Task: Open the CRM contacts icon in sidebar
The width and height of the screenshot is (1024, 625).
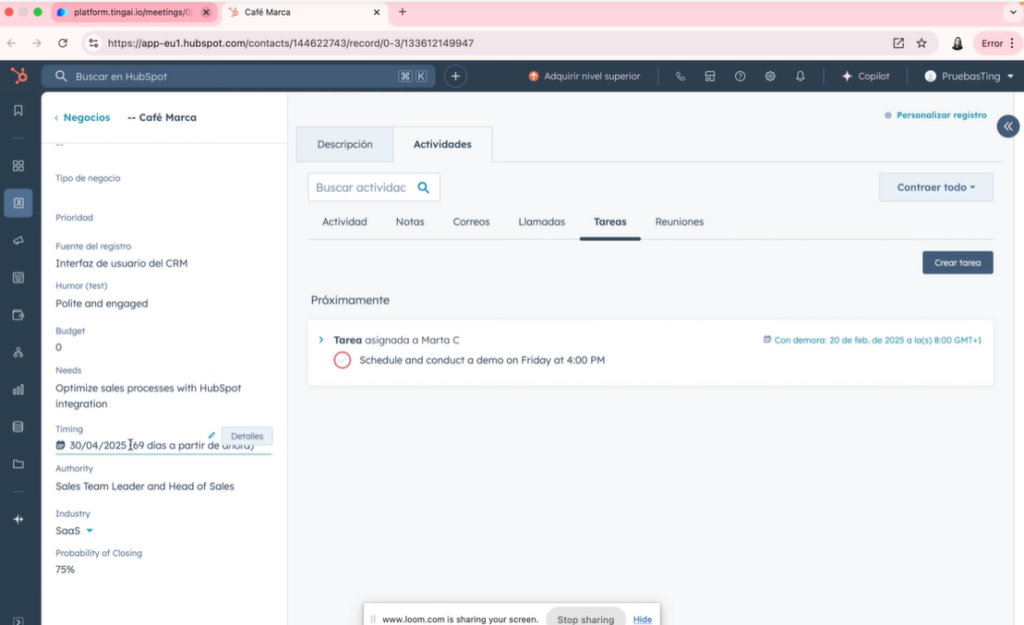Action: [x=18, y=203]
